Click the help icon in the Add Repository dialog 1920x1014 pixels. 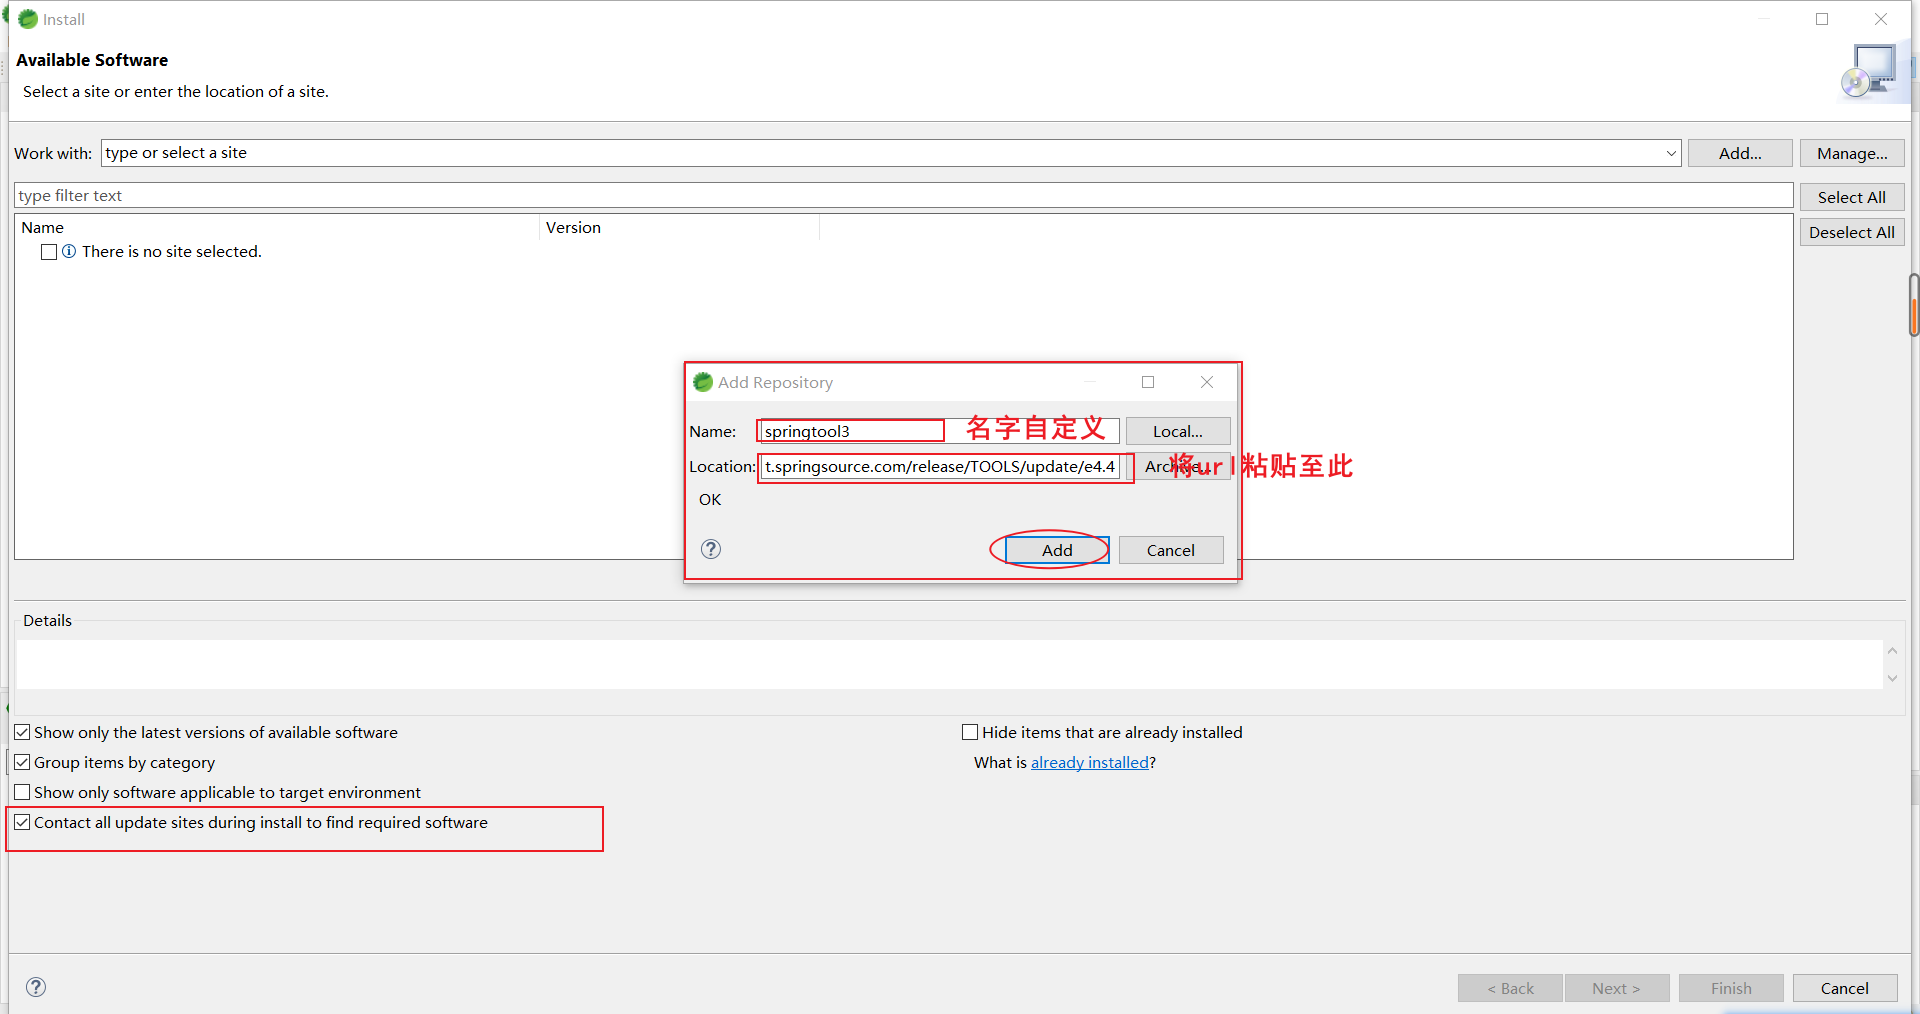coord(710,549)
